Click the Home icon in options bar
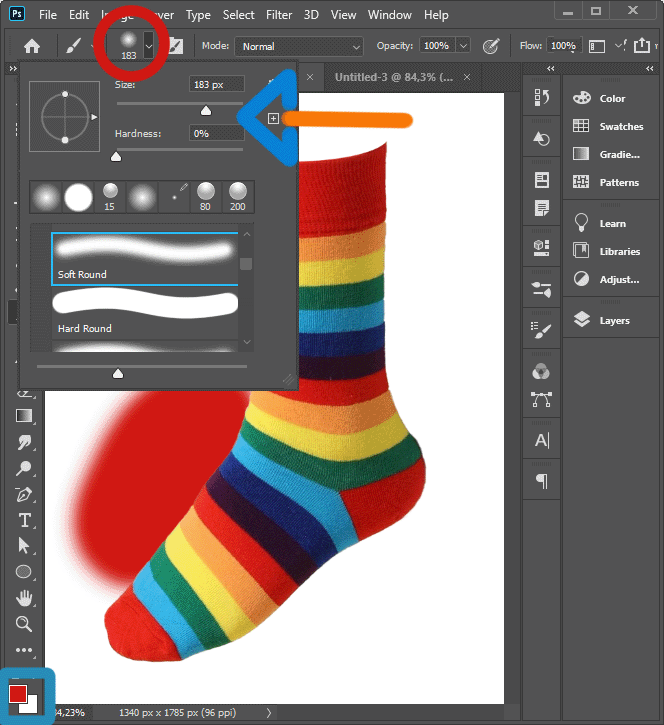664x725 pixels. coord(32,46)
